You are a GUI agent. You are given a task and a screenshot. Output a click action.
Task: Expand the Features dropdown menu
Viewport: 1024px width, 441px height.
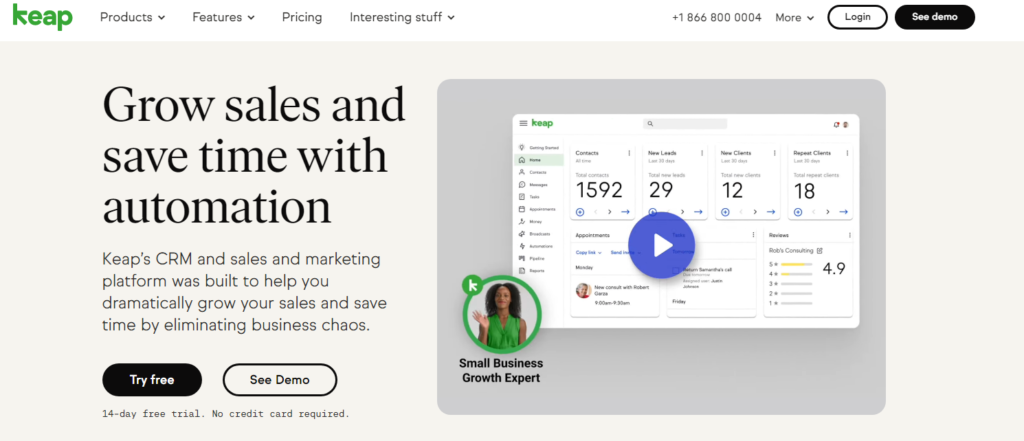tap(223, 18)
